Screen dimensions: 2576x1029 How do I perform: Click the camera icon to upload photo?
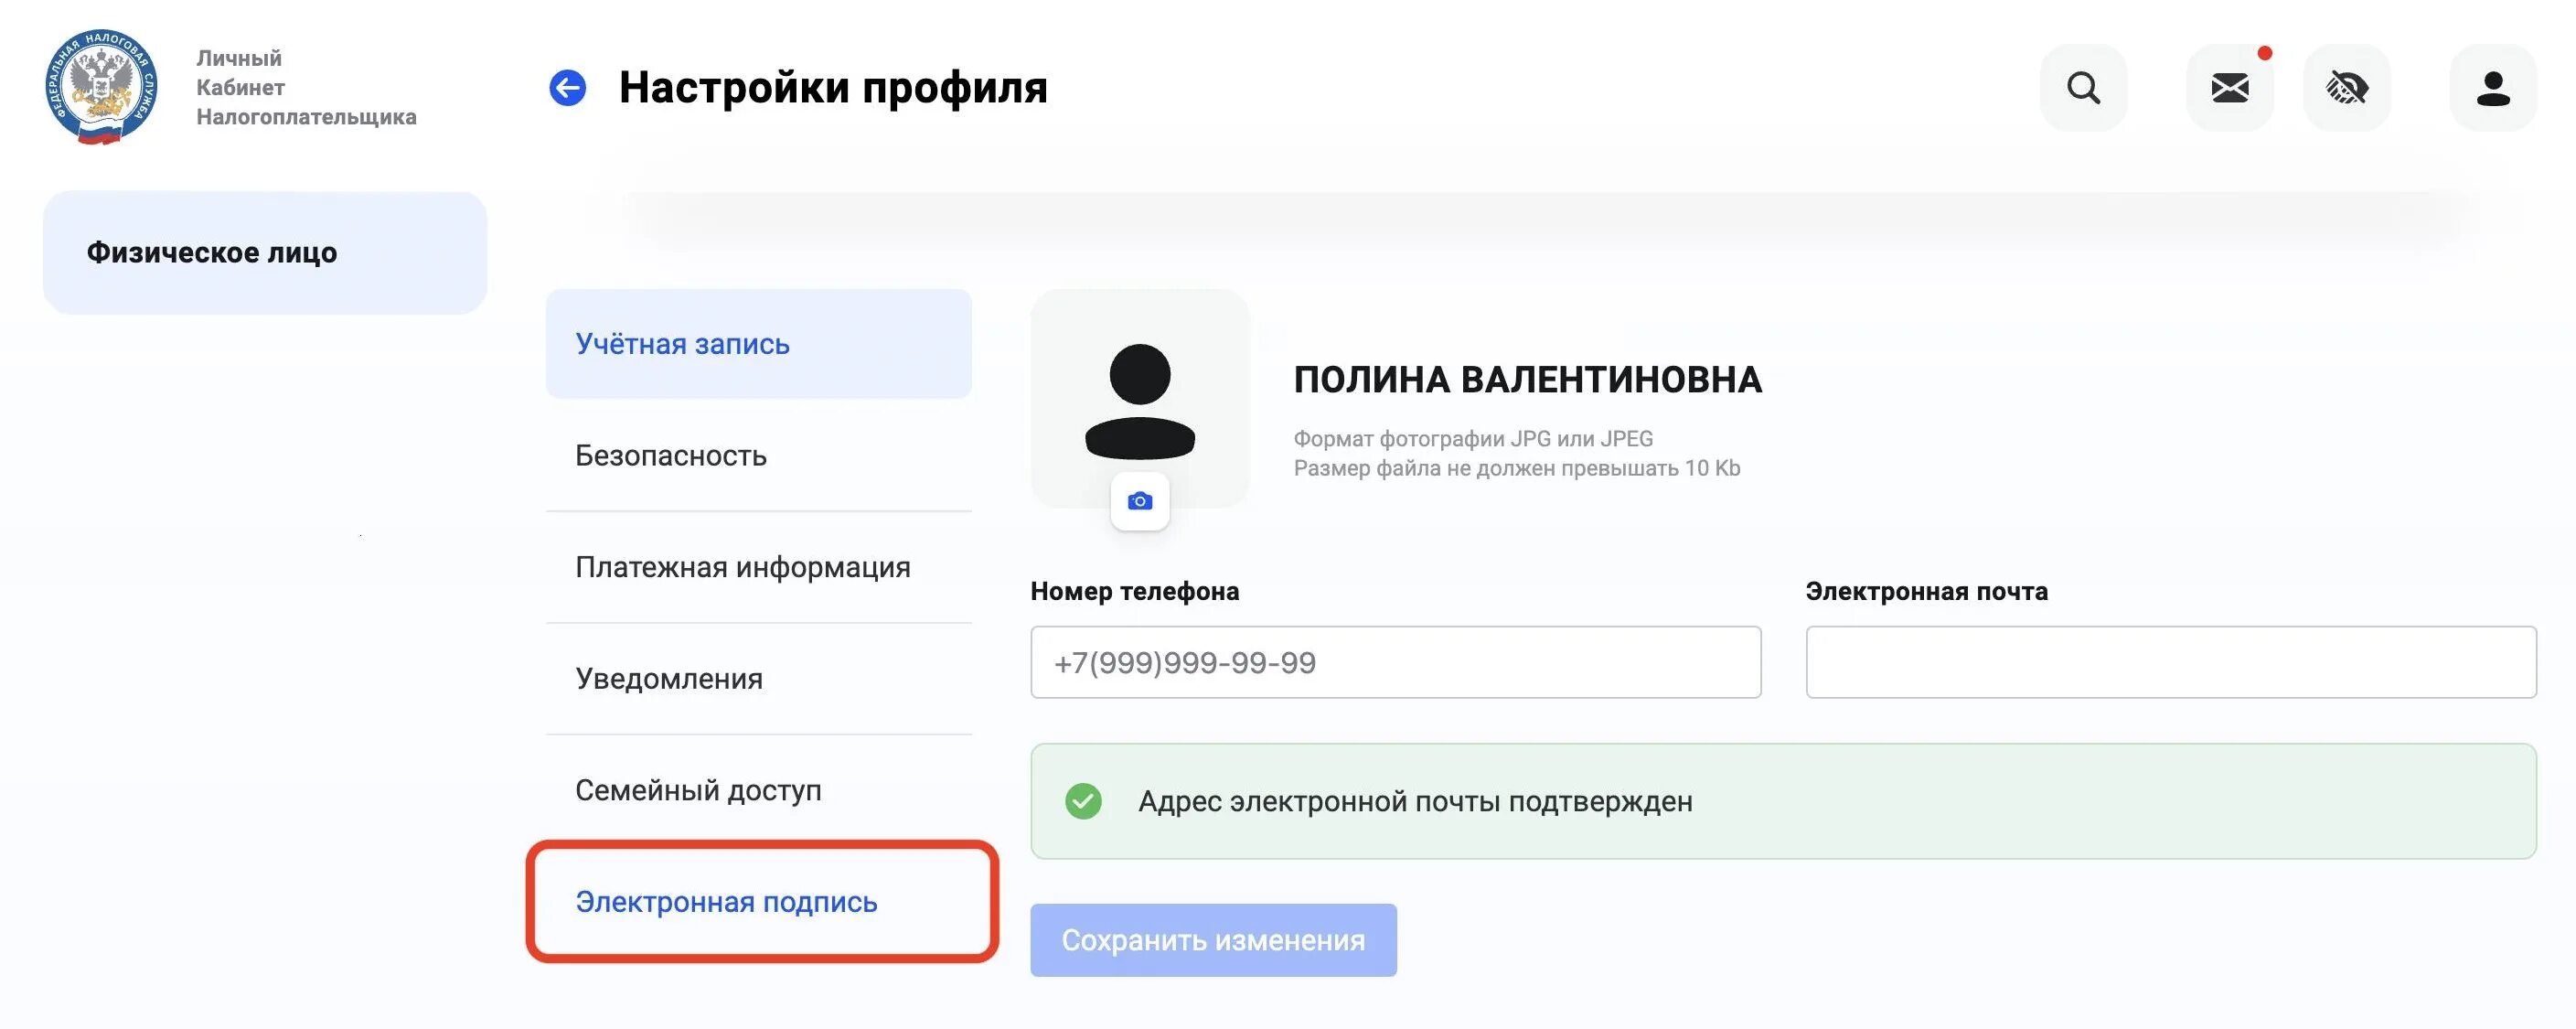(x=1139, y=501)
